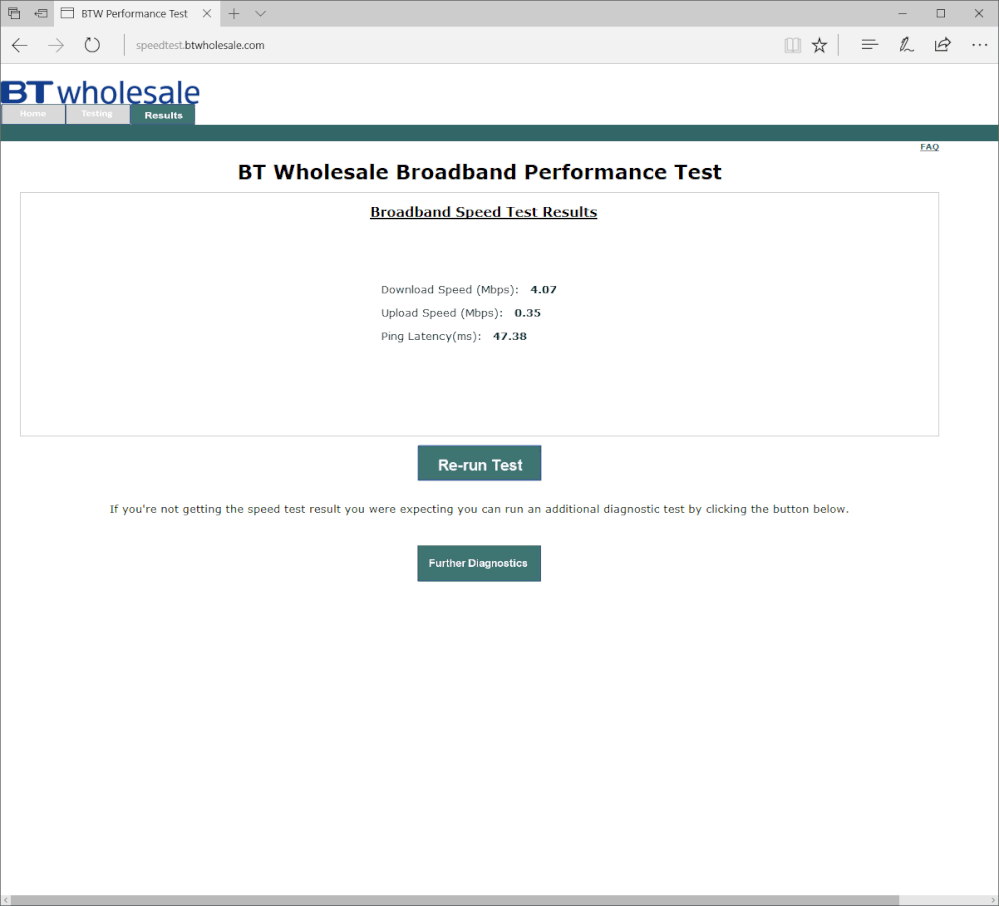Show tab previews chevron

pyautogui.click(x=260, y=13)
